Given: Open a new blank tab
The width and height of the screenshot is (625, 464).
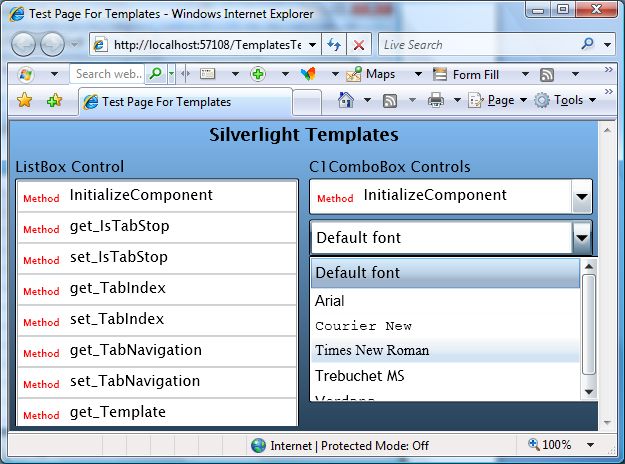Looking at the screenshot, I should 307,102.
